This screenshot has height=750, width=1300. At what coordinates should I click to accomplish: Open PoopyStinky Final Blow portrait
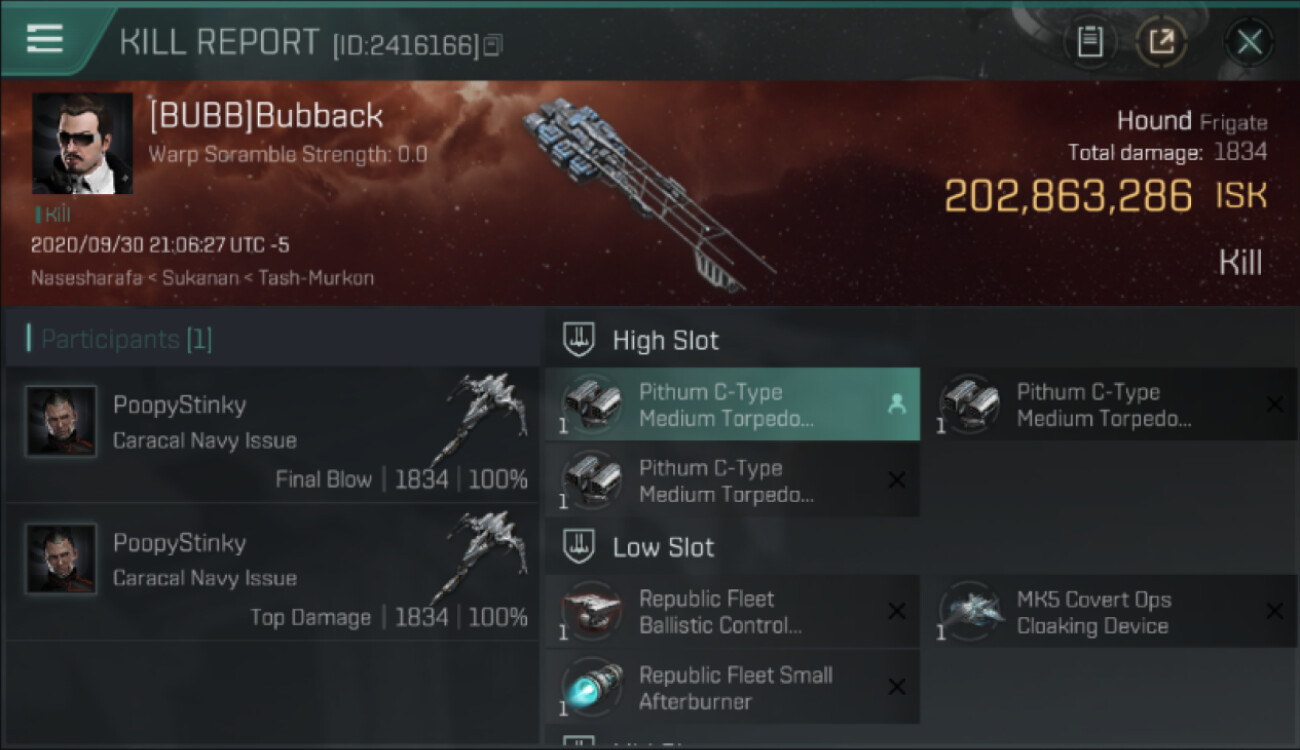pyautogui.click(x=61, y=421)
